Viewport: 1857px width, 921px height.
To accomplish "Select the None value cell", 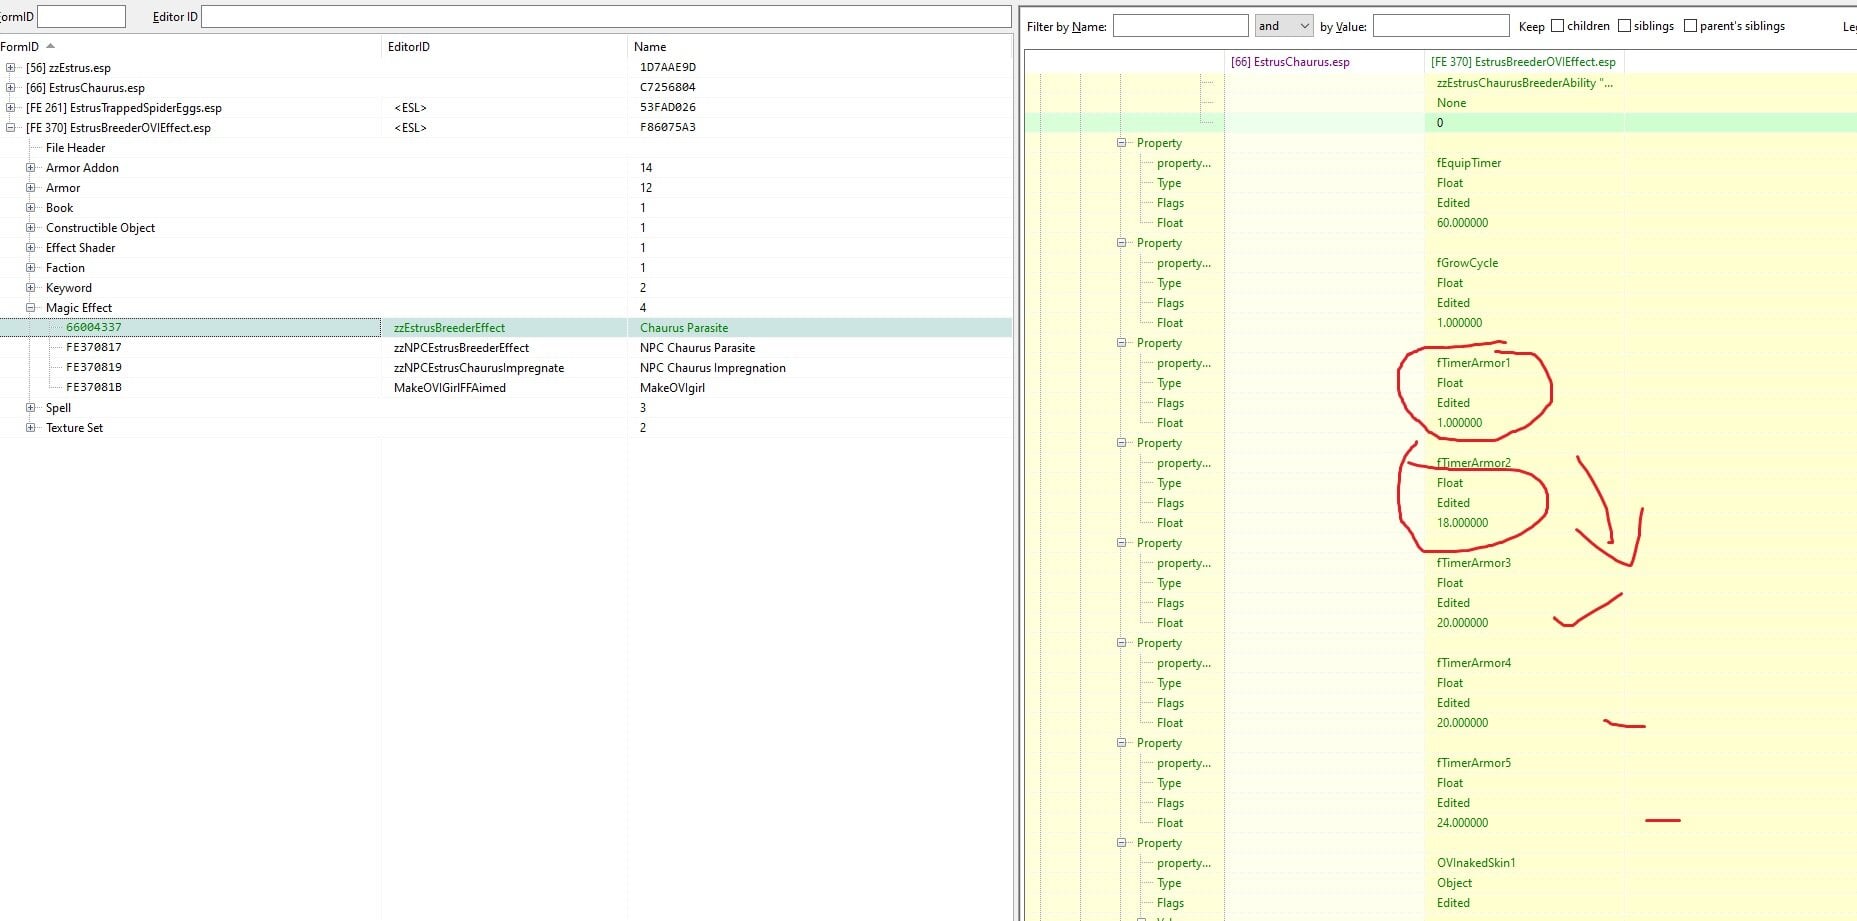I will point(1451,103).
